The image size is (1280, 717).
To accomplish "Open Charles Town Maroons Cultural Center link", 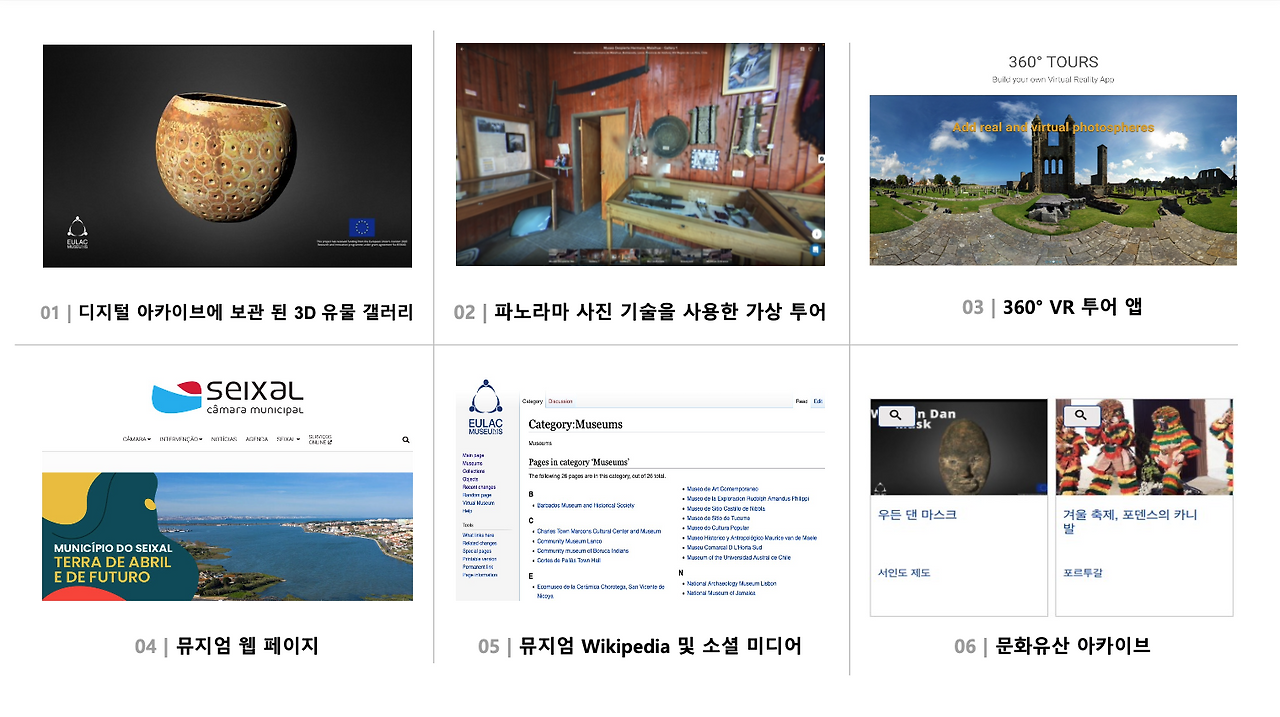I will (x=599, y=531).
